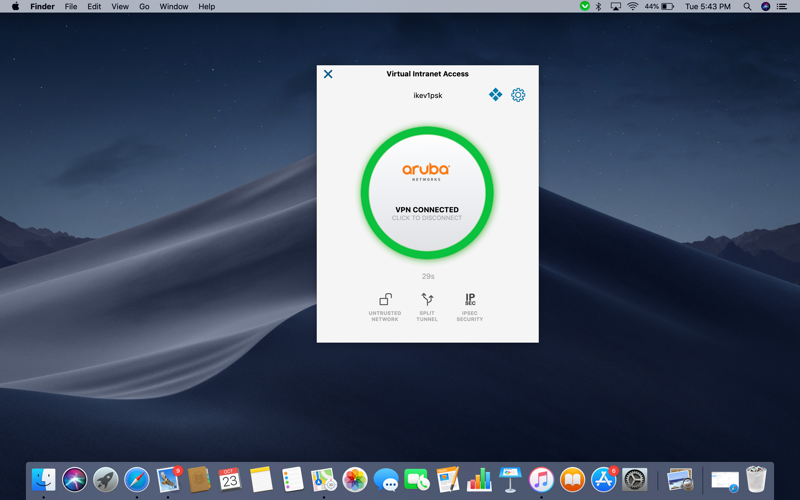
Task: Open Spotlight search magnifier
Action: 747,6
